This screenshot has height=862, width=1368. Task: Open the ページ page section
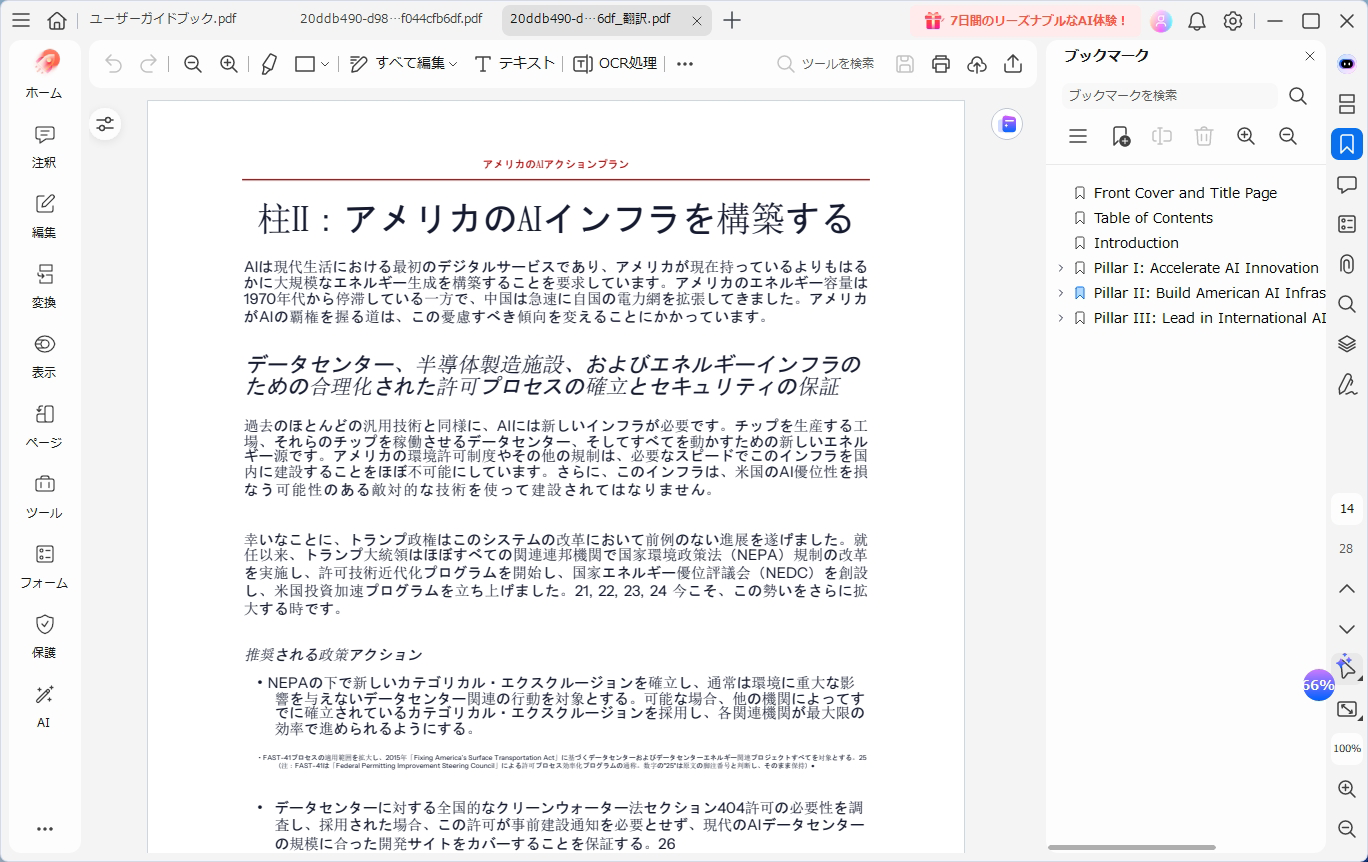point(44,427)
